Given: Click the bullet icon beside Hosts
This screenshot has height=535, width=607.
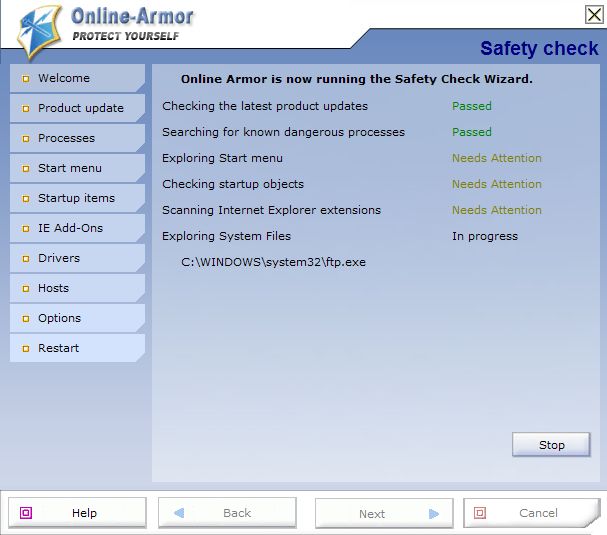Looking at the screenshot, I should pyautogui.click(x=26, y=288).
